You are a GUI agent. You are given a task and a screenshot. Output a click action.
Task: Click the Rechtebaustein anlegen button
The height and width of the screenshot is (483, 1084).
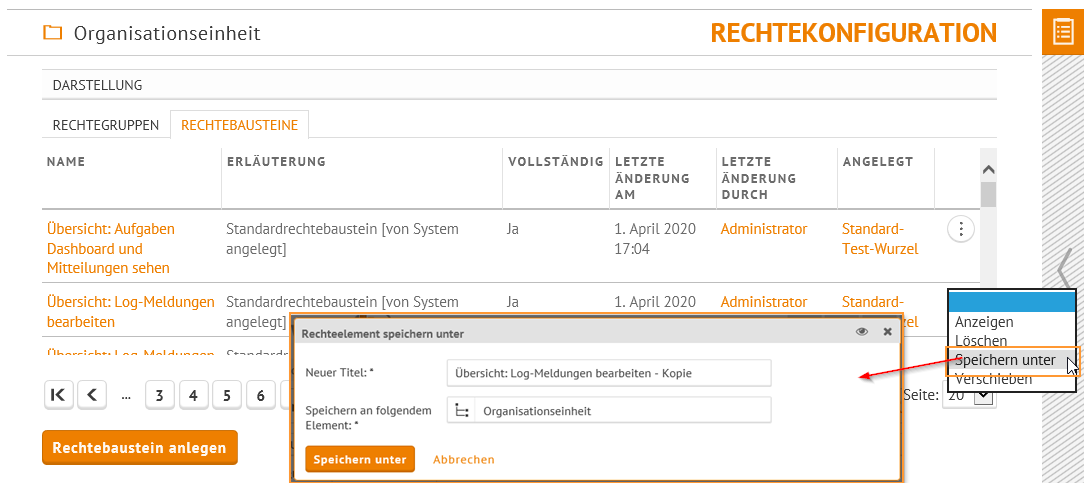(140, 448)
